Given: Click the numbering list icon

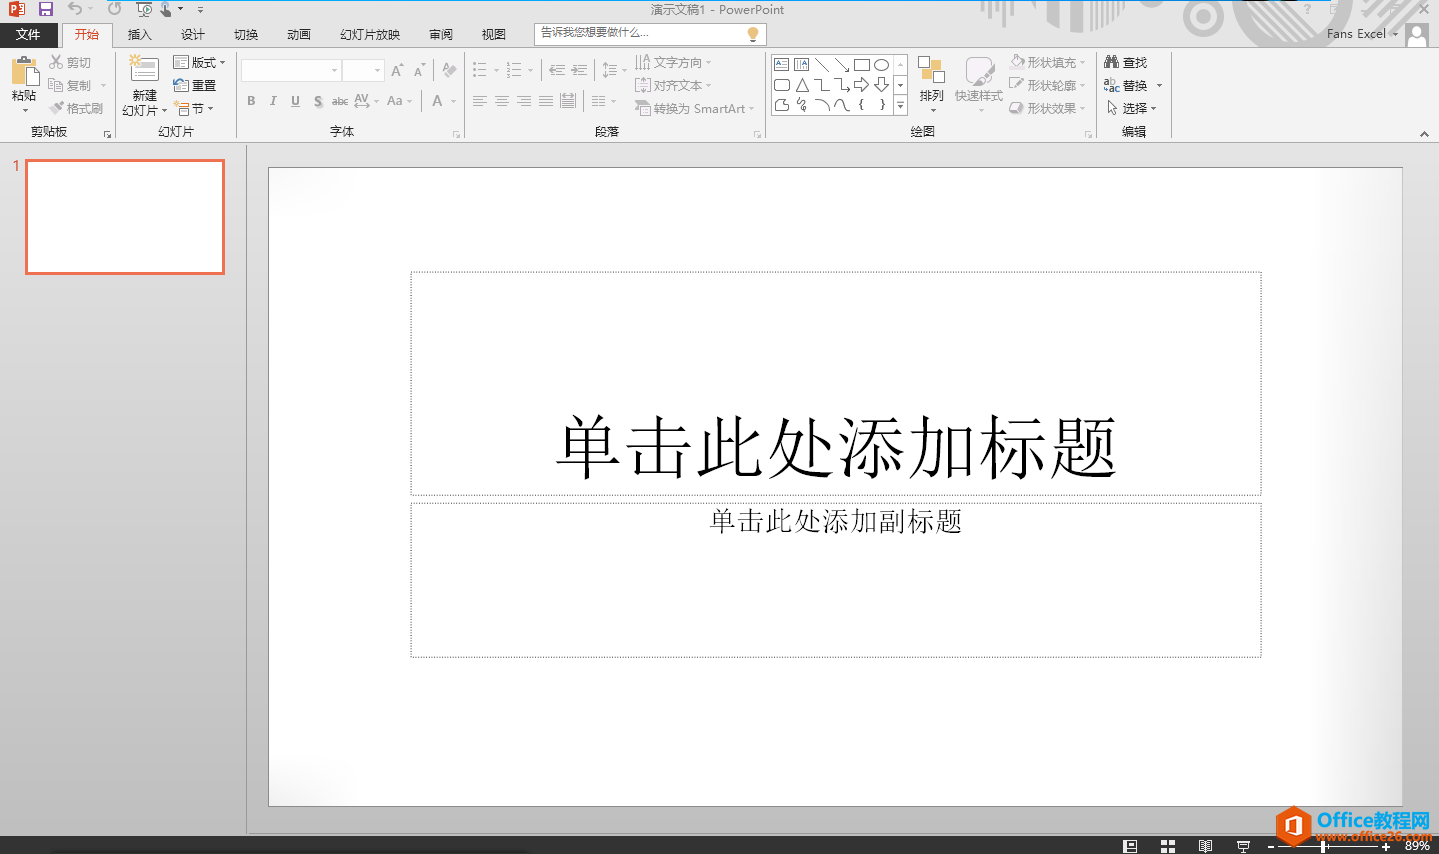Looking at the screenshot, I should click(x=514, y=70).
